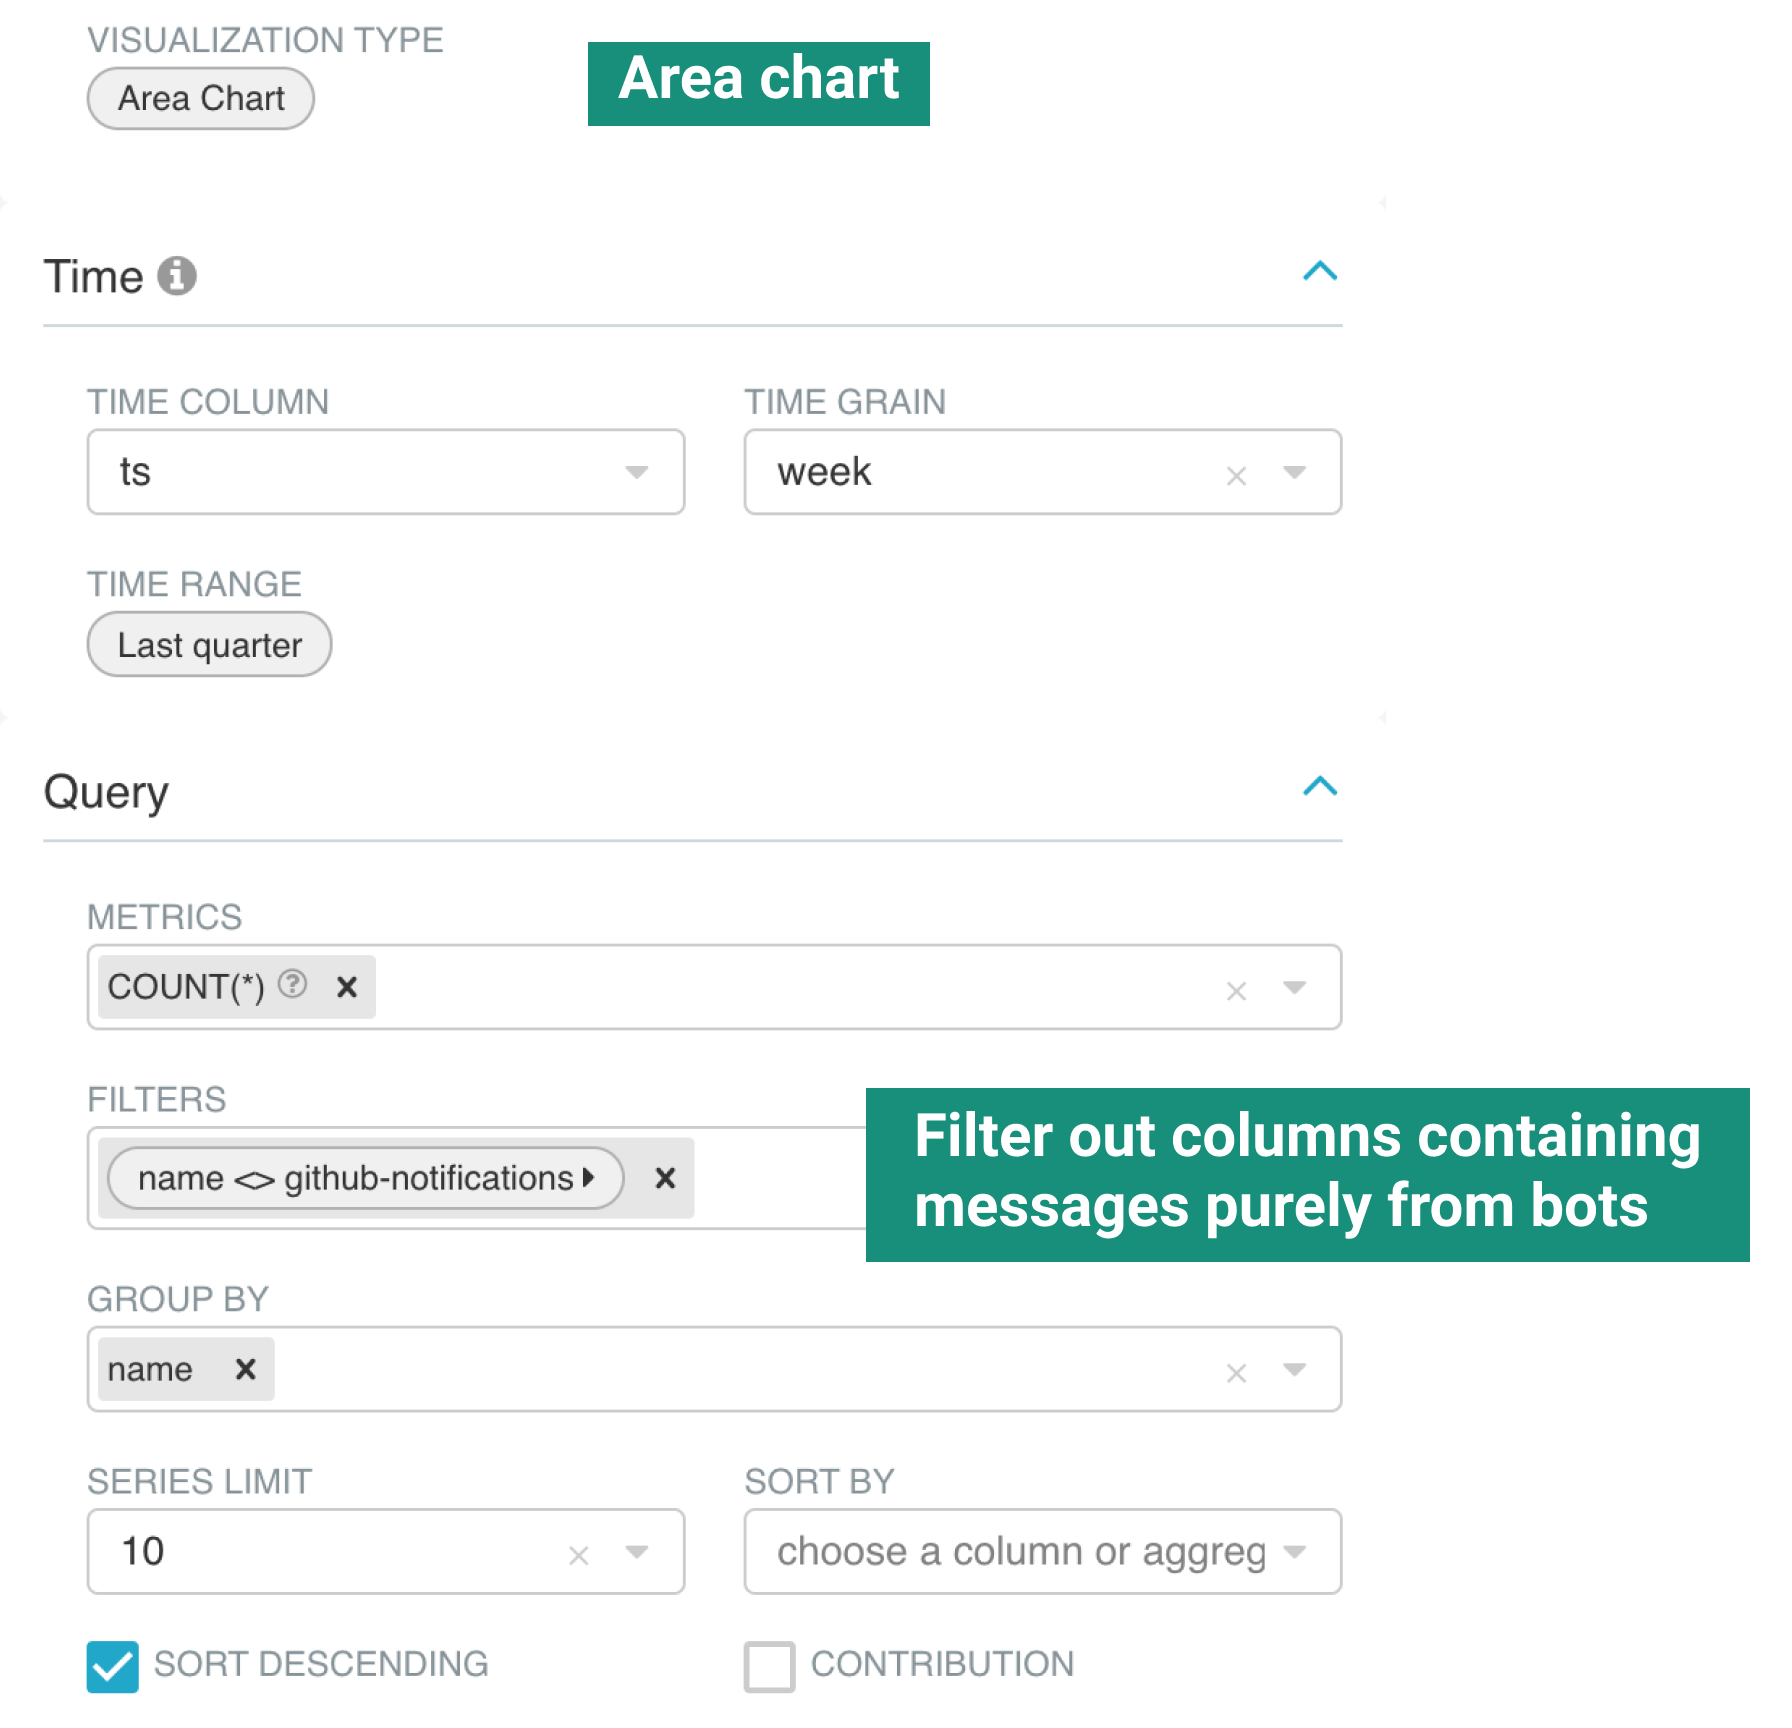Uncheck the Sort Descending checkbox
The height and width of the screenshot is (1728, 1792).
[112, 1666]
